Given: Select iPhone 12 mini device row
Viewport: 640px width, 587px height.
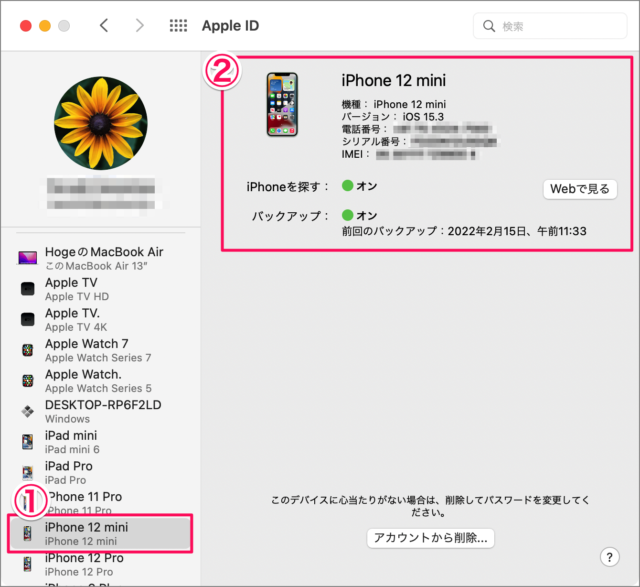Looking at the screenshot, I should 101,533.
